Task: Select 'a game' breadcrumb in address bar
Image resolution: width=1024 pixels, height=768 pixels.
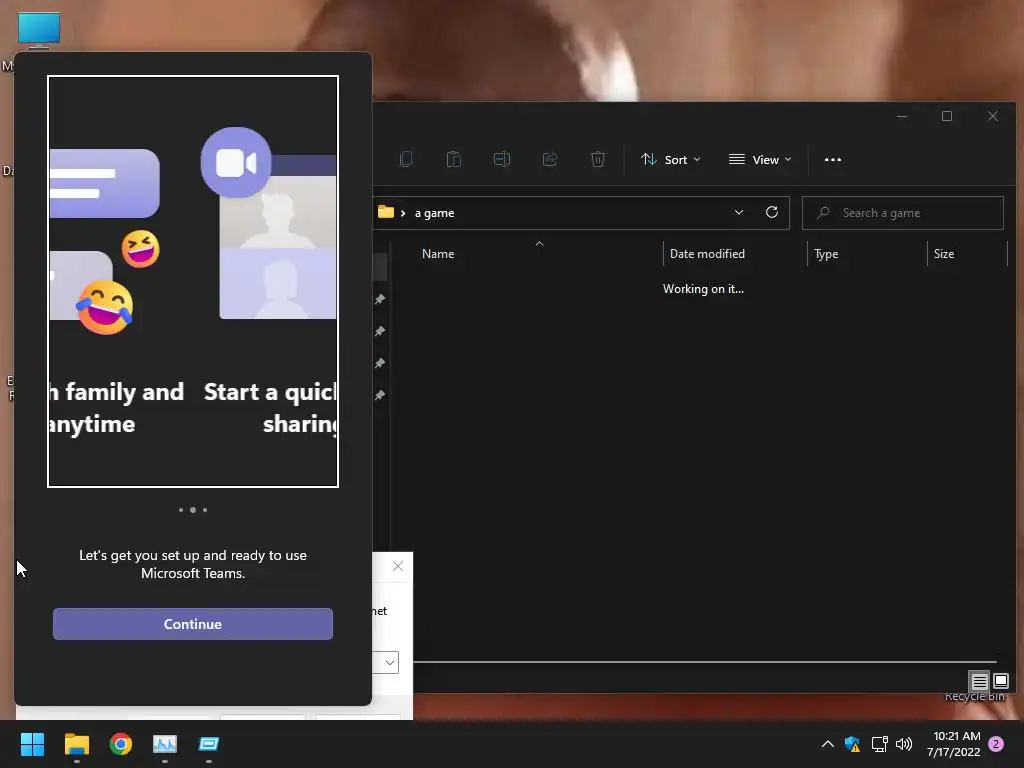Action: 434,213
